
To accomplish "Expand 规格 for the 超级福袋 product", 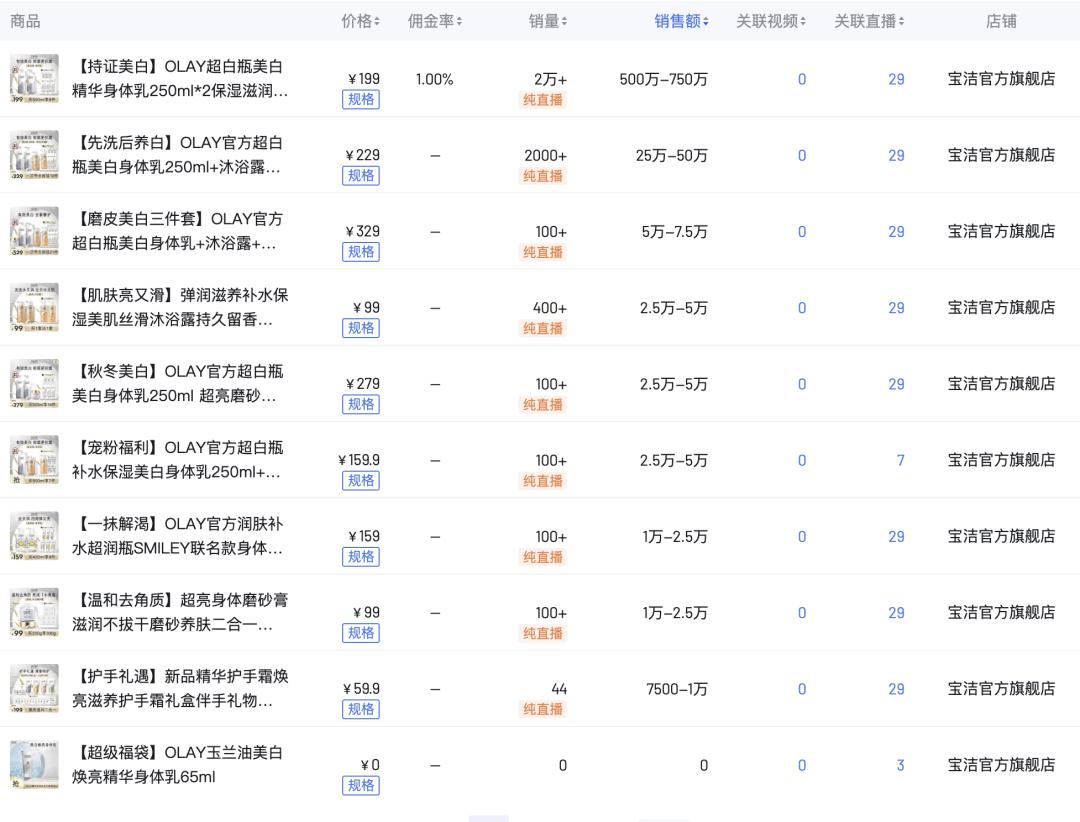I will [361, 786].
